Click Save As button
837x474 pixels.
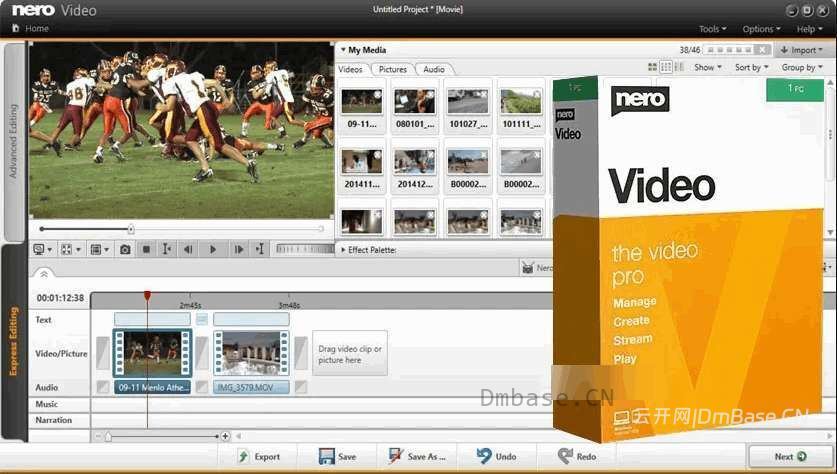coord(417,456)
